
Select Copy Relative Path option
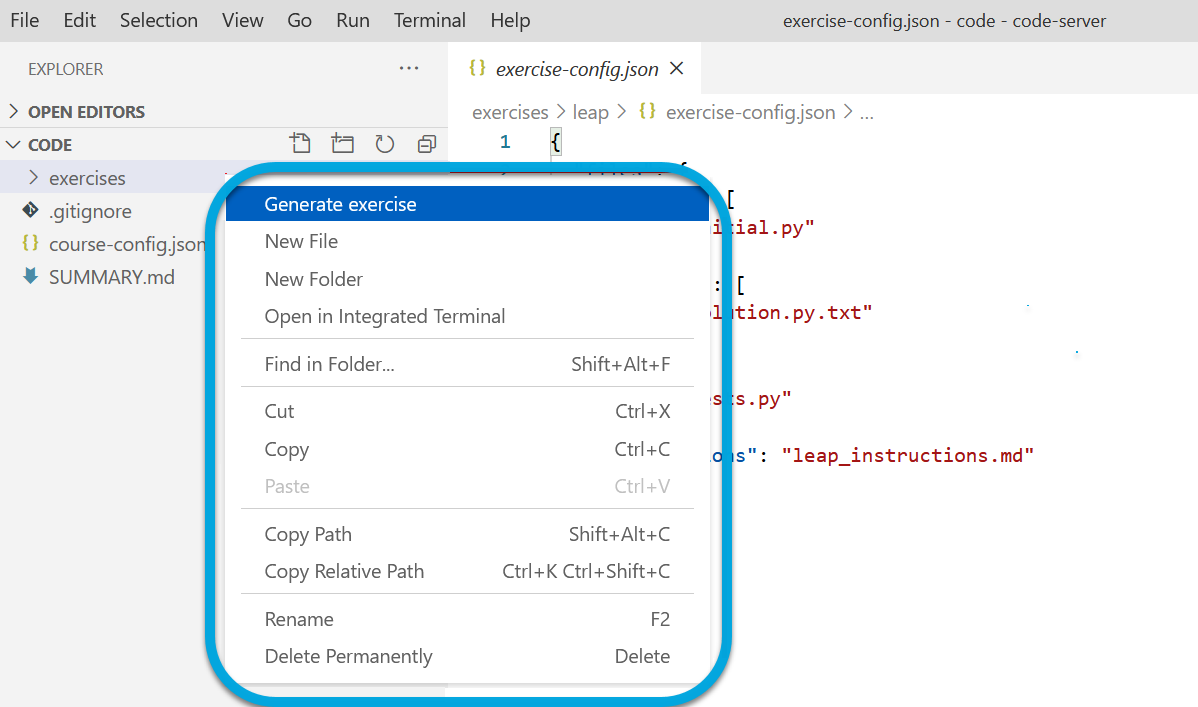(344, 571)
